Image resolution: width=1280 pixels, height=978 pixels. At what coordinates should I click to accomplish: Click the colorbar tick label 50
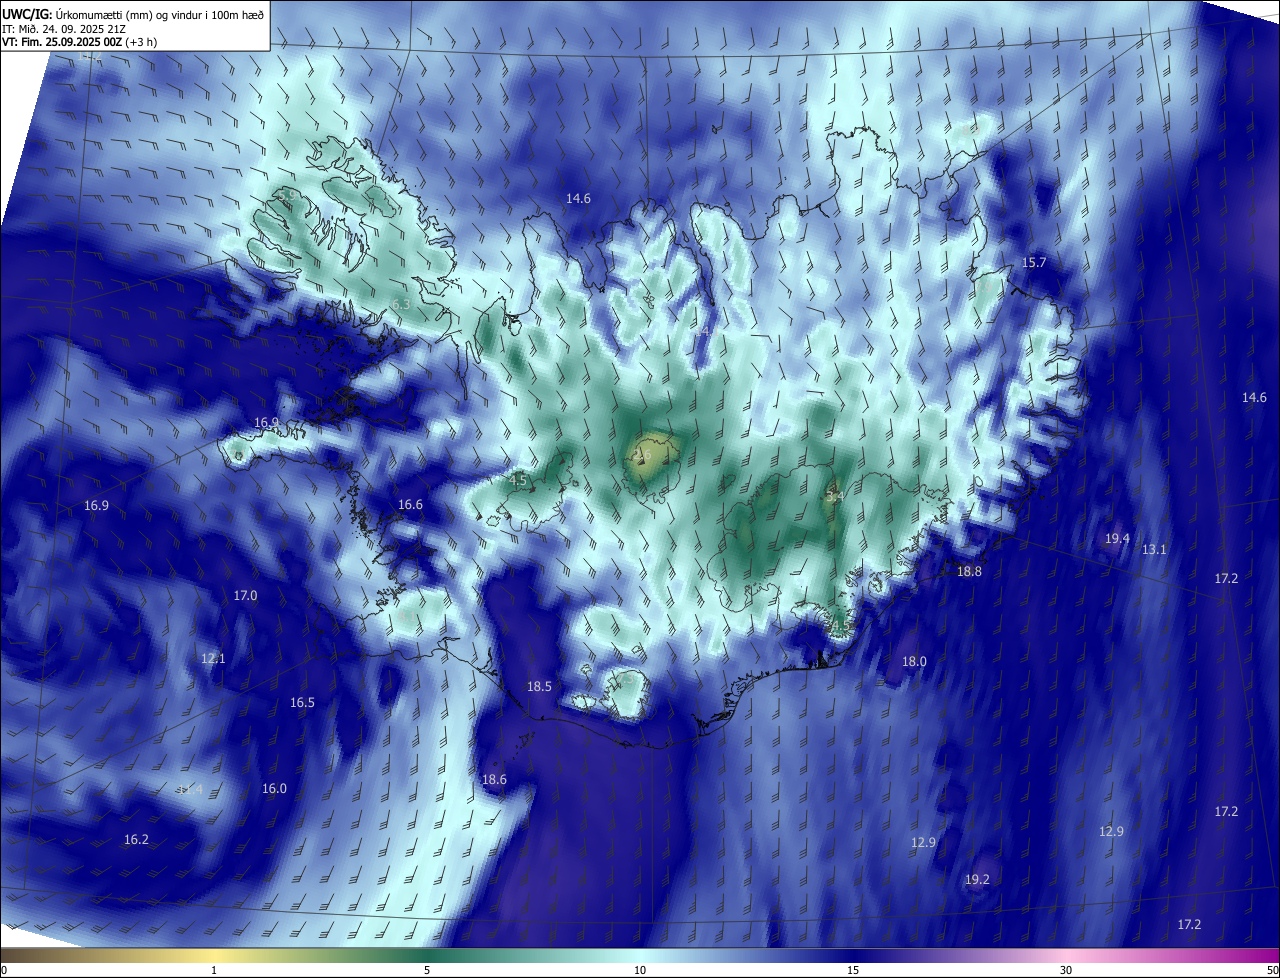coord(1272,970)
